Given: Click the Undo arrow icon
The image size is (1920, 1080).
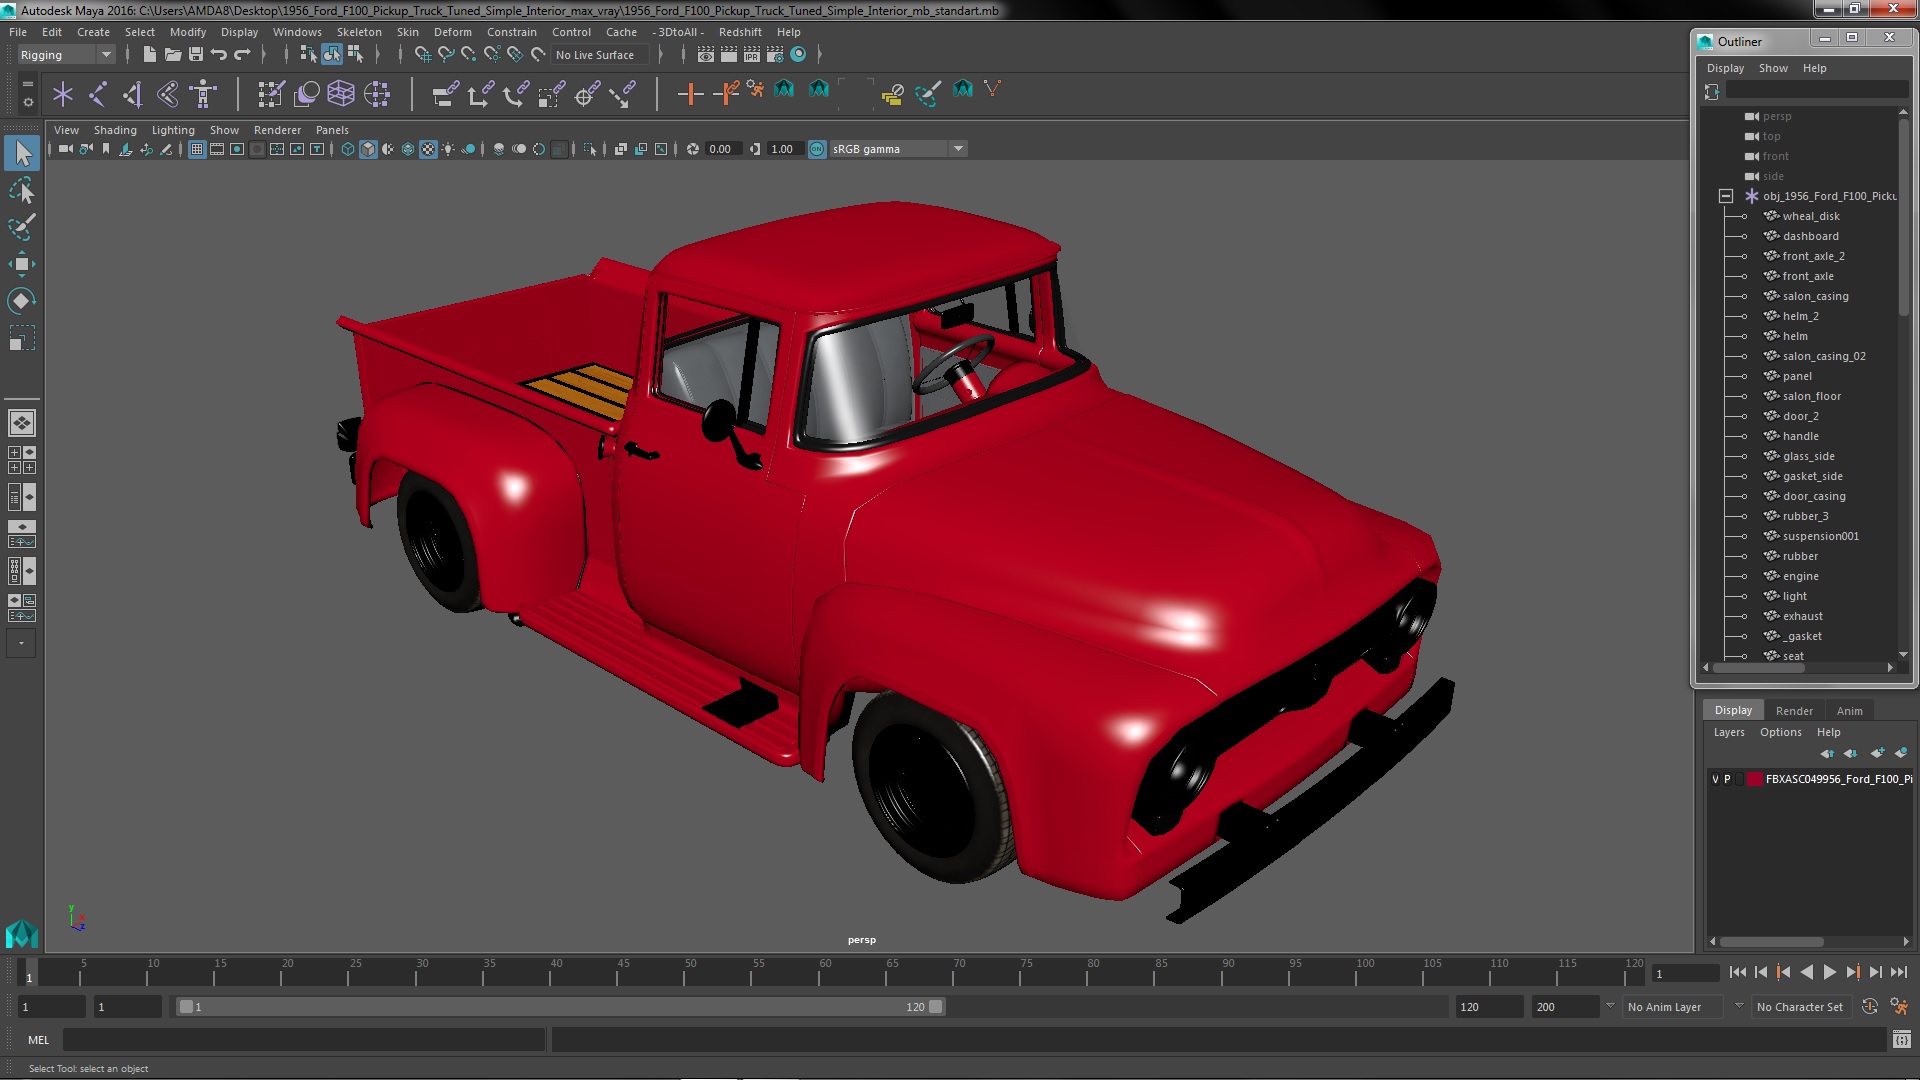Looking at the screenshot, I should pyautogui.click(x=219, y=54).
